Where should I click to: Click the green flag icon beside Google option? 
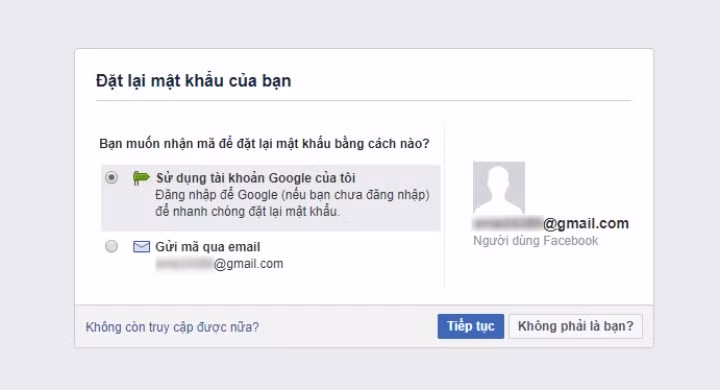[x=141, y=177]
